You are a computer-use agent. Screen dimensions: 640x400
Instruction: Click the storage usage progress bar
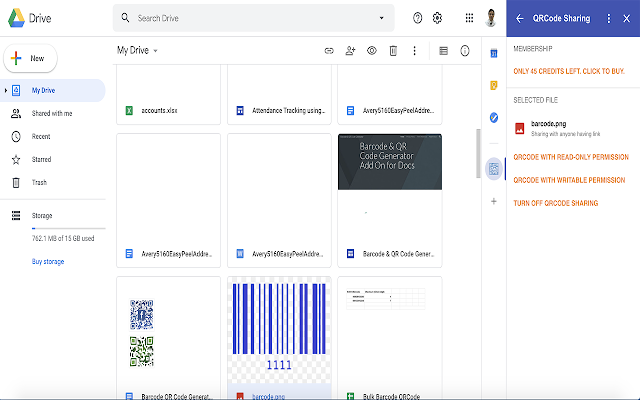click(69, 229)
